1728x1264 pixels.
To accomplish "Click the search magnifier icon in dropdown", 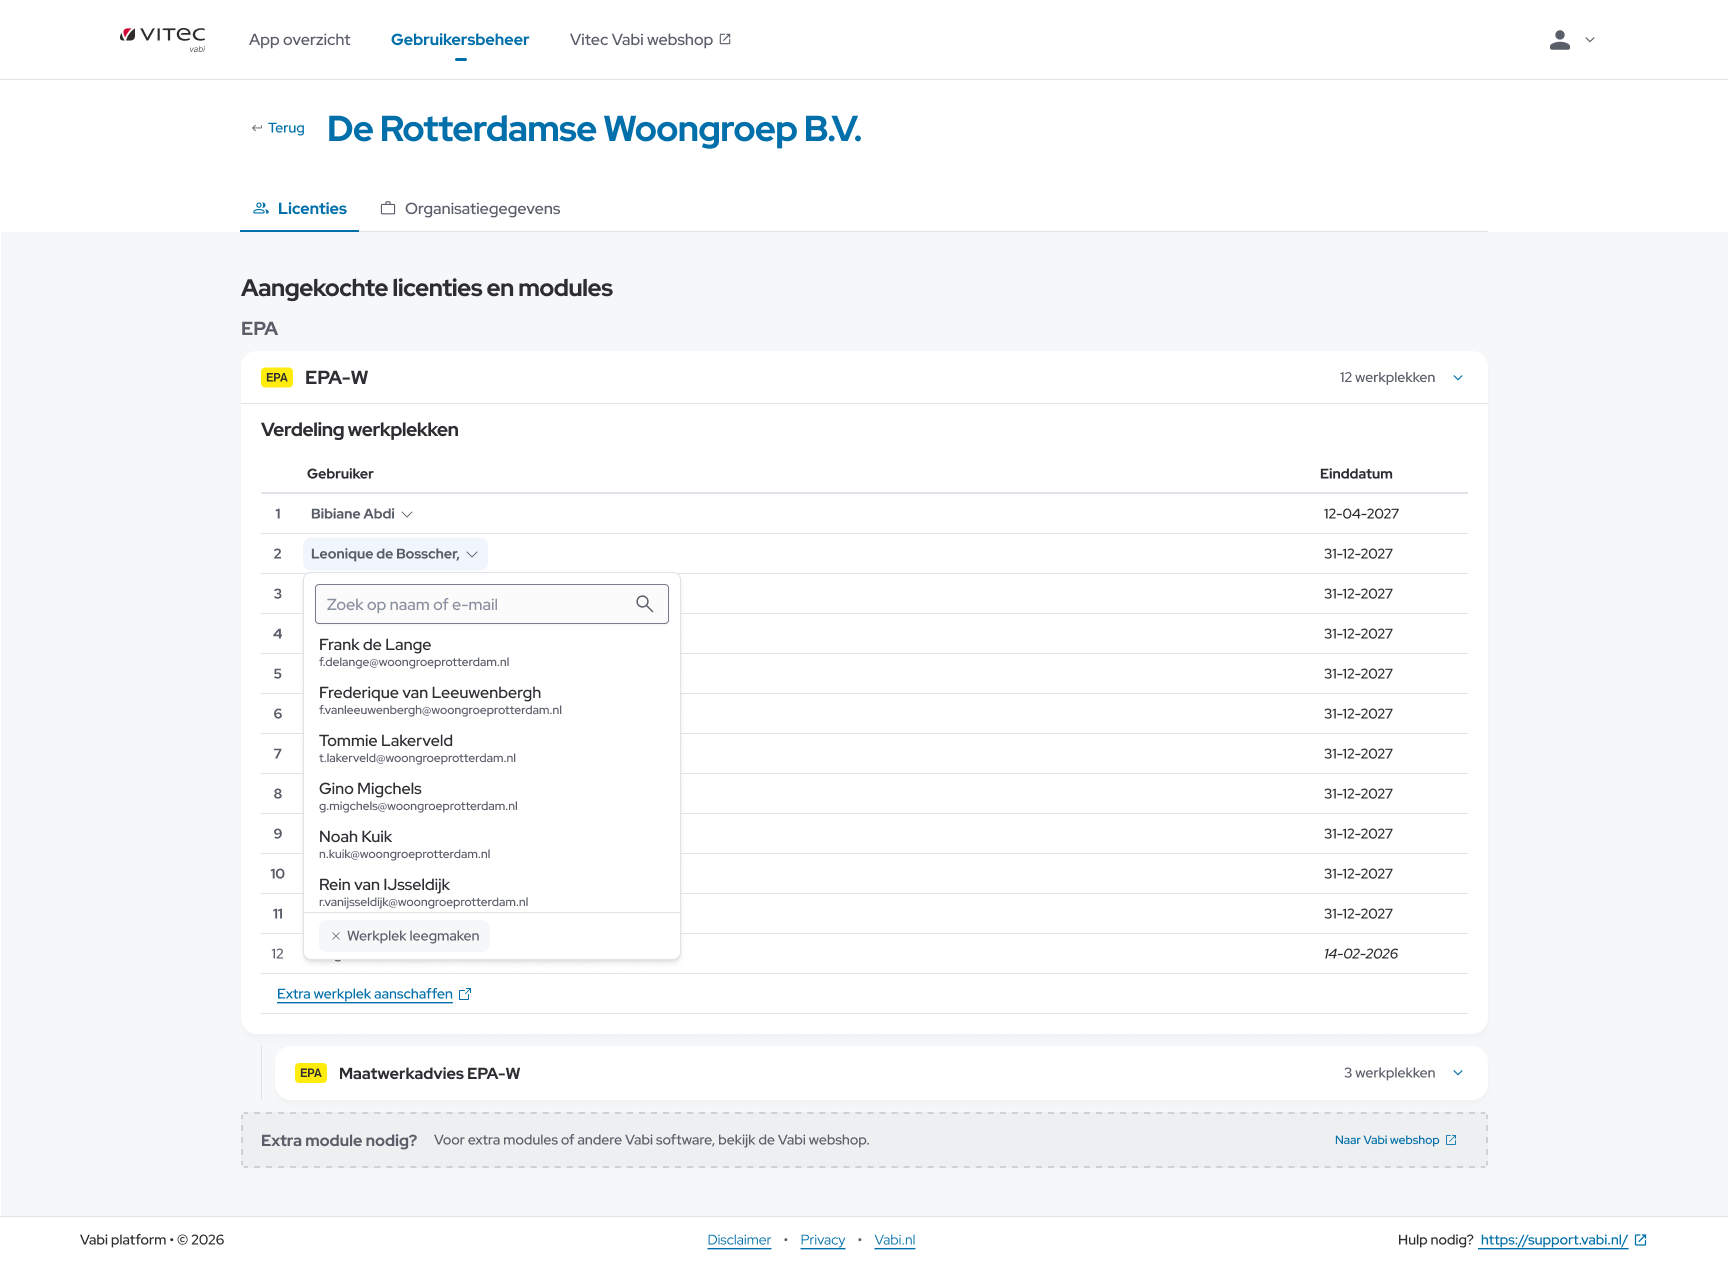I will 644,604.
